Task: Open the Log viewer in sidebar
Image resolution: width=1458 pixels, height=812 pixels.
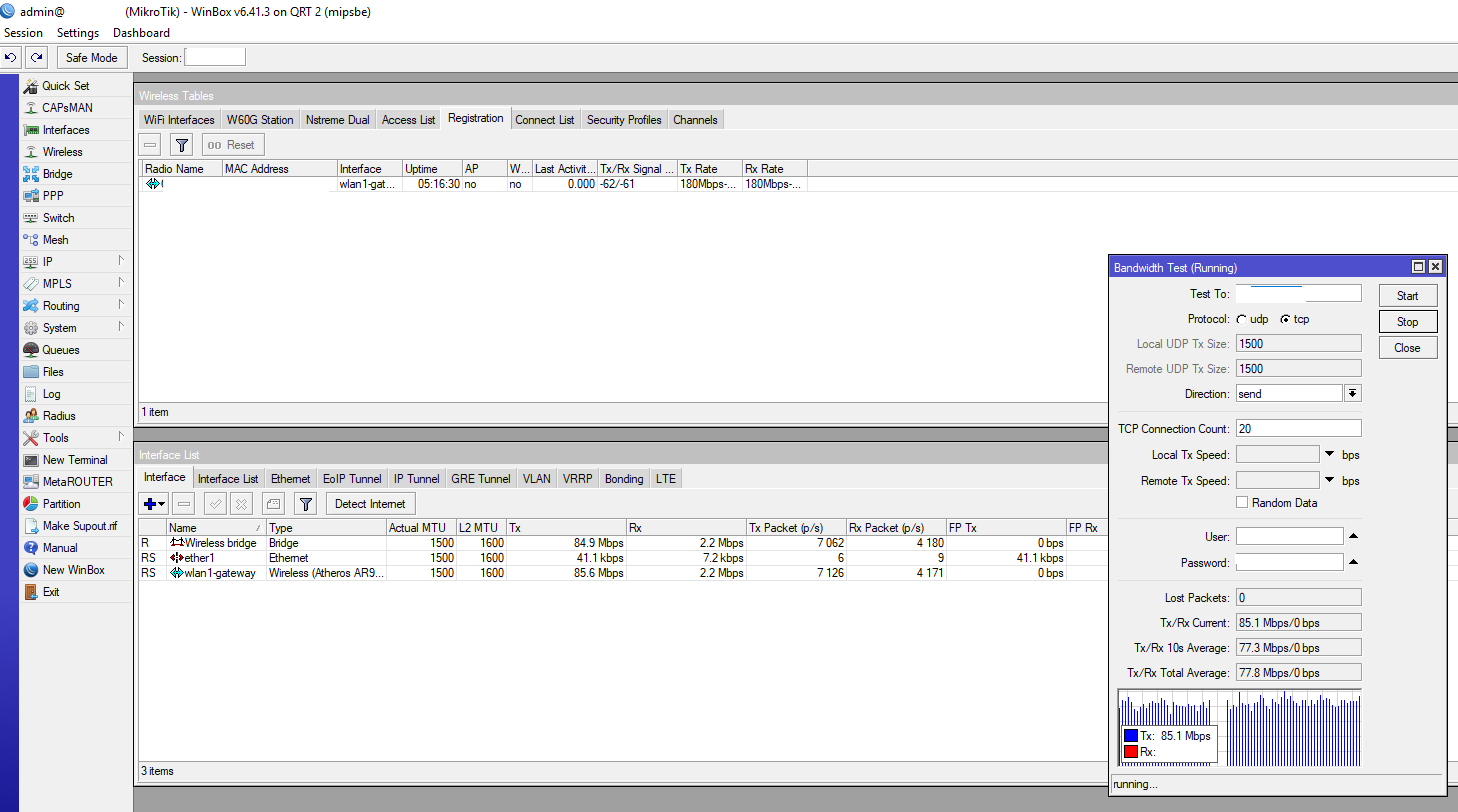Action: pyautogui.click(x=51, y=394)
